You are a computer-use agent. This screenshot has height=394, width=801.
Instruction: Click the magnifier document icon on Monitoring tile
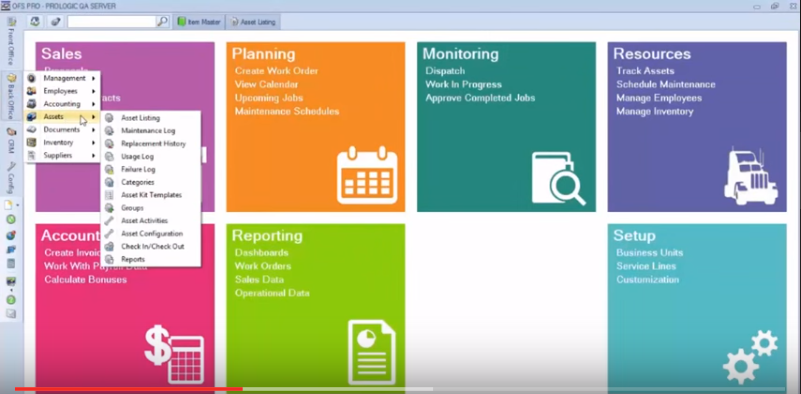click(558, 178)
